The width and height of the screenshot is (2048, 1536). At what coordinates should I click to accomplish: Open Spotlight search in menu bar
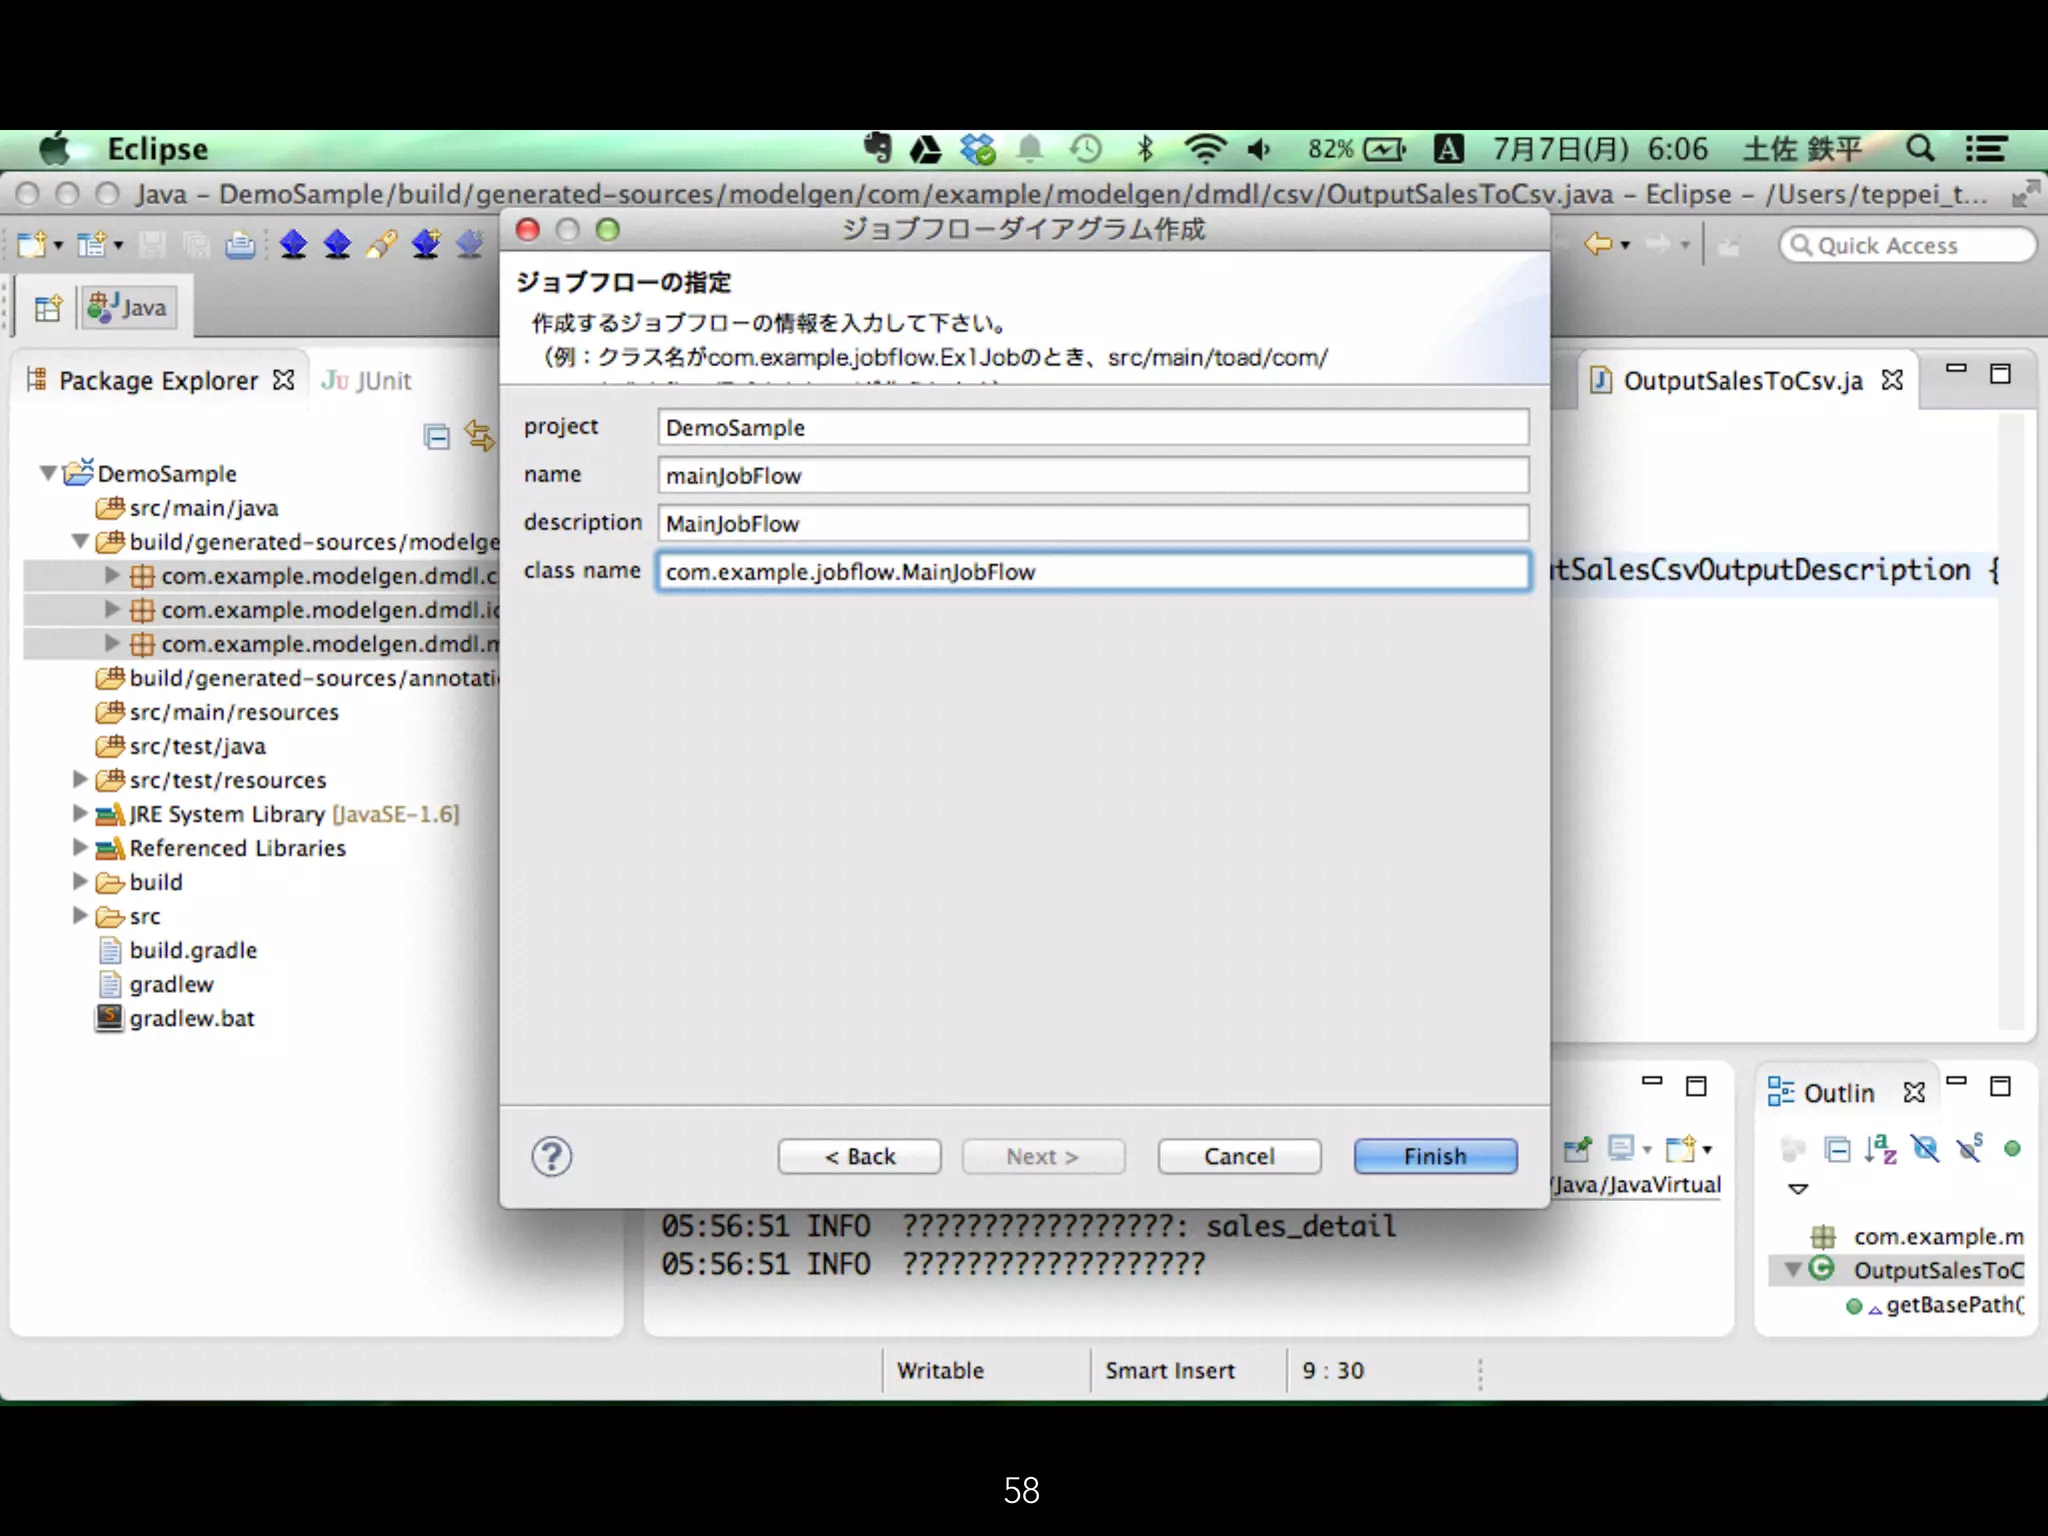tap(1919, 149)
